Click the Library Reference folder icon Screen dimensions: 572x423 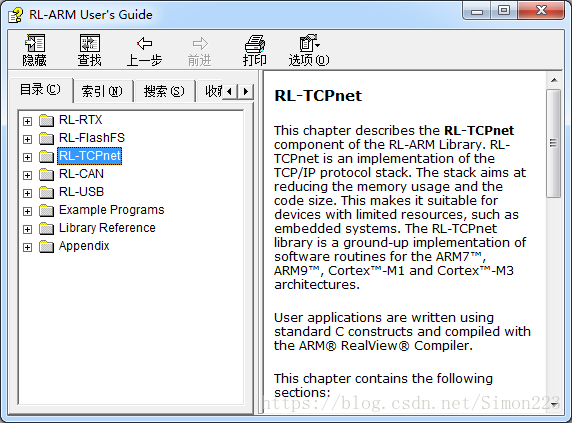tap(46, 228)
